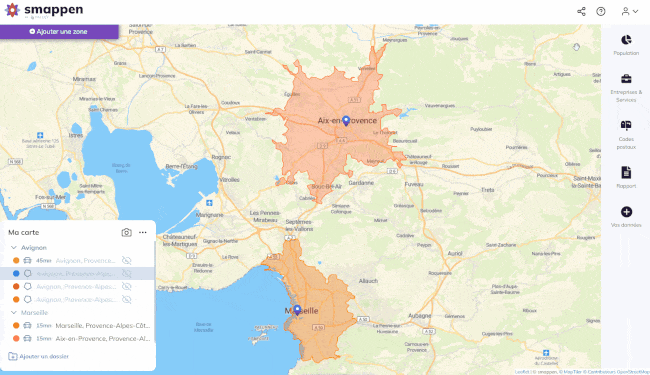The image size is (650, 375).
Task: Show the hidden 45mn Avignon zone
Action: 126,261
